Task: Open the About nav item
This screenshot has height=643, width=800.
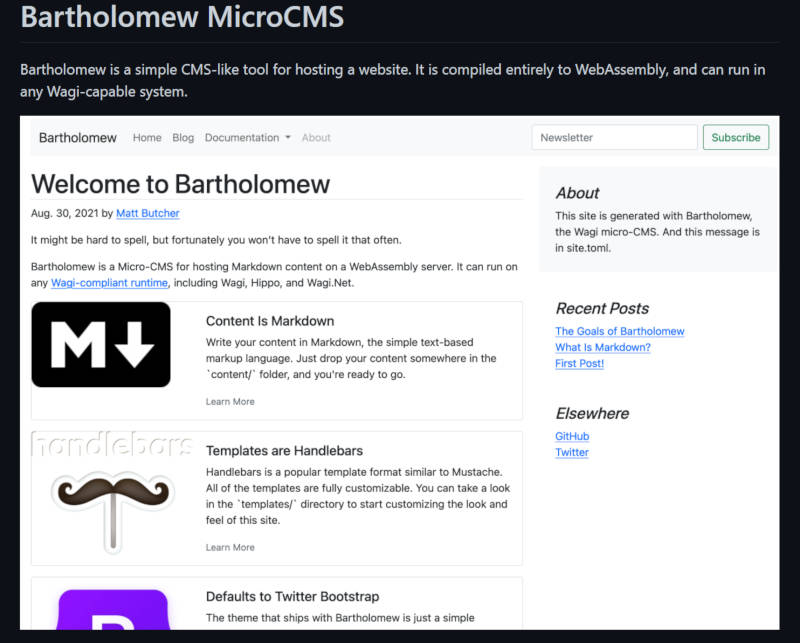Action: [x=316, y=138]
